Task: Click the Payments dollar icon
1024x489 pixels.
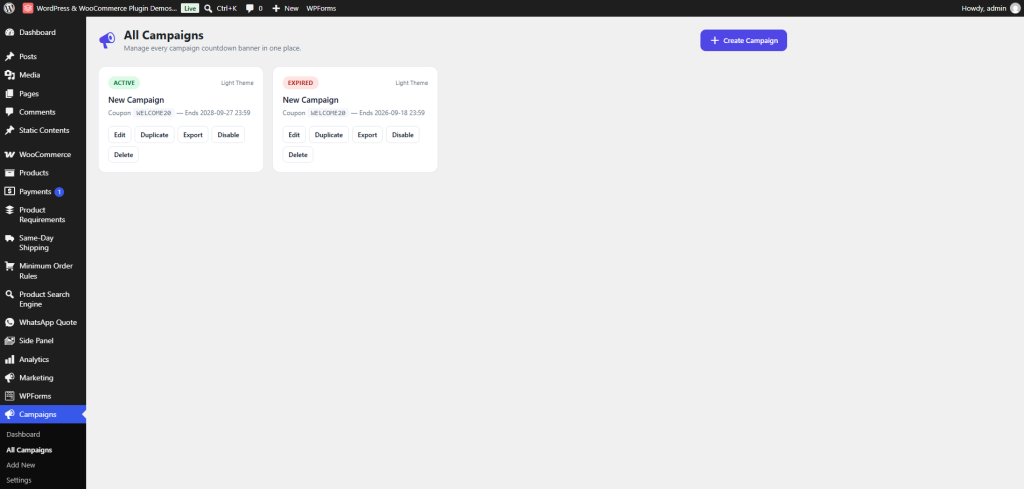Action: tap(9, 191)
